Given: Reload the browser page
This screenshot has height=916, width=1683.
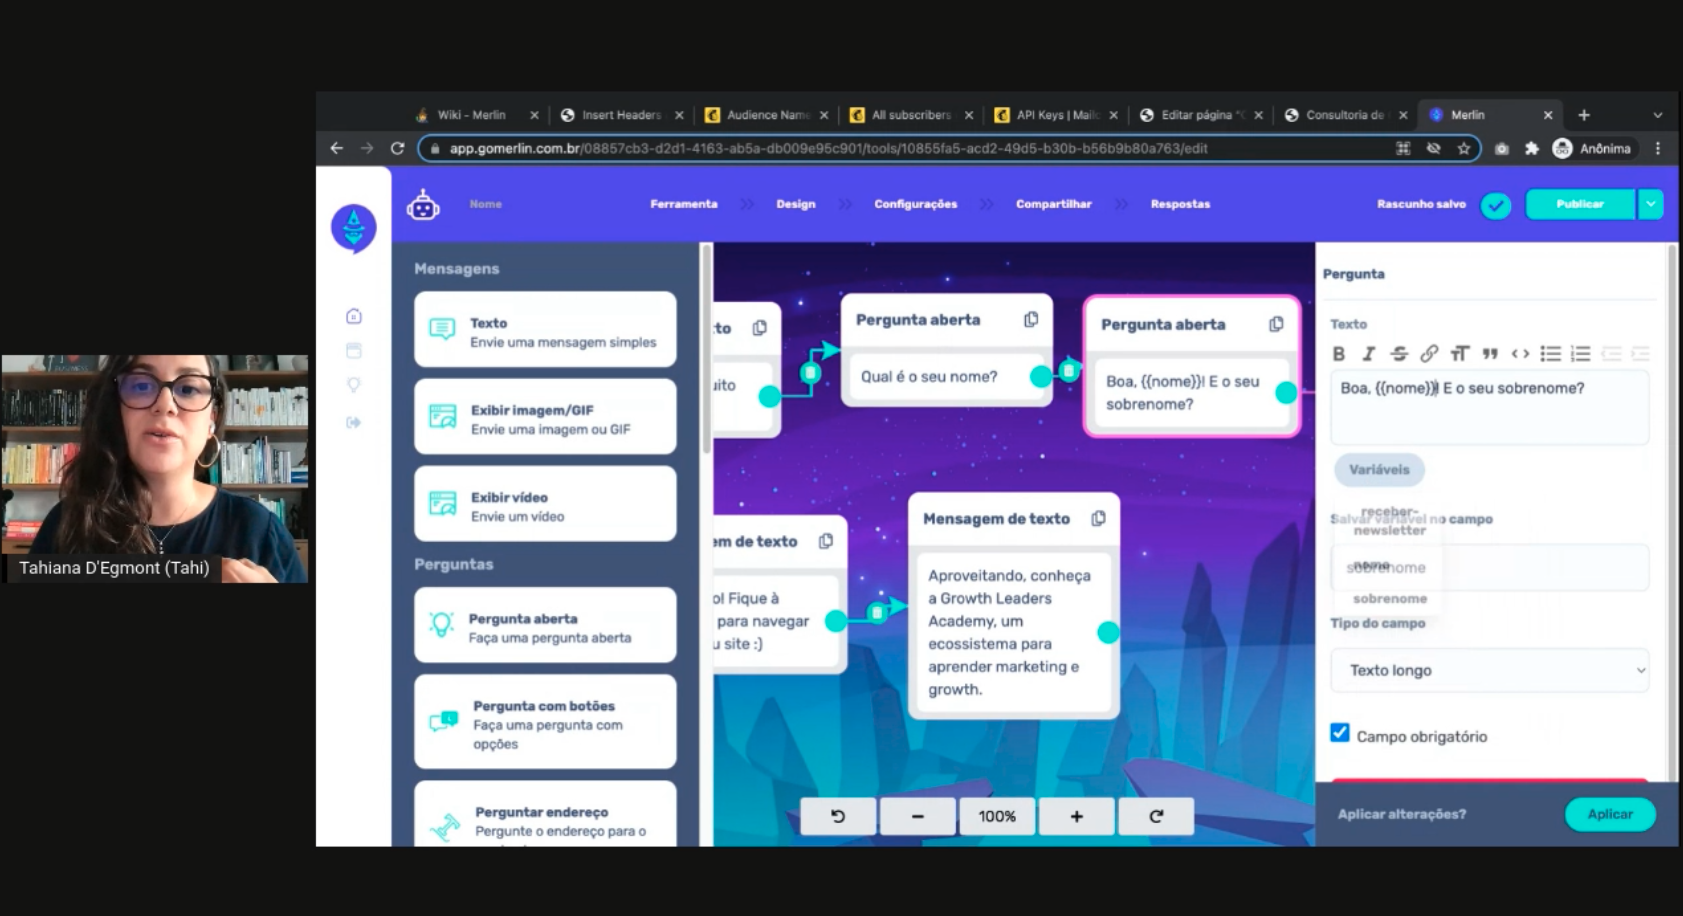Looking at the screenshot, I should tap(397, 148).
